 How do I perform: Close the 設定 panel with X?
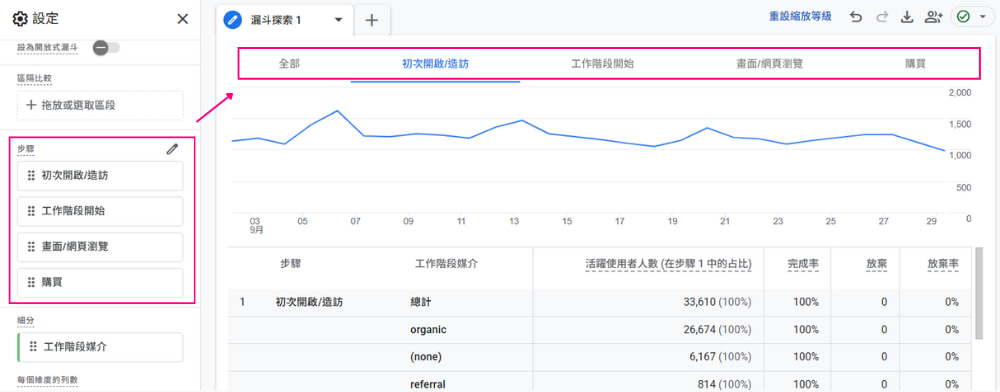(x=182, y=19)
